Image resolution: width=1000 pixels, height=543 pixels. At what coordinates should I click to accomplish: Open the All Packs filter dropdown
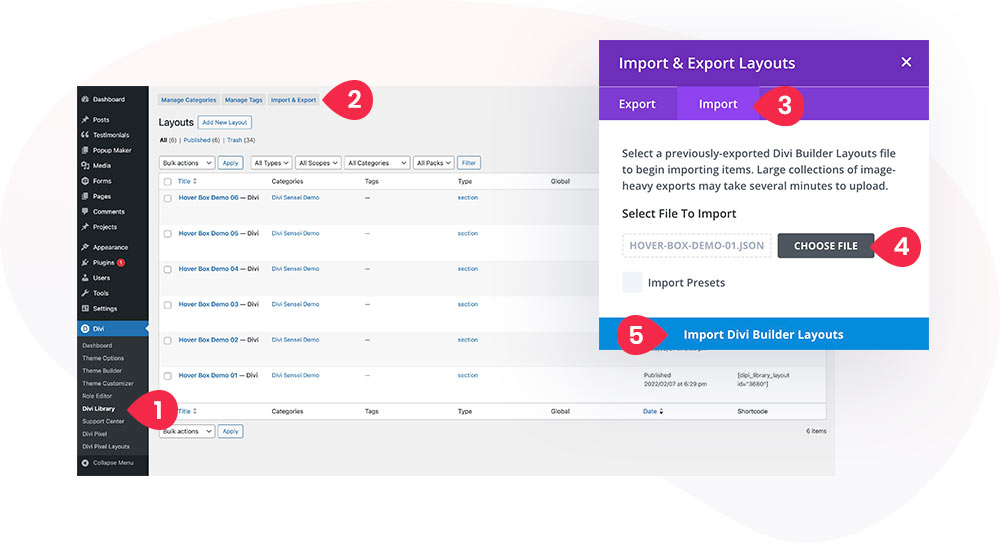(x=434, y=163)
